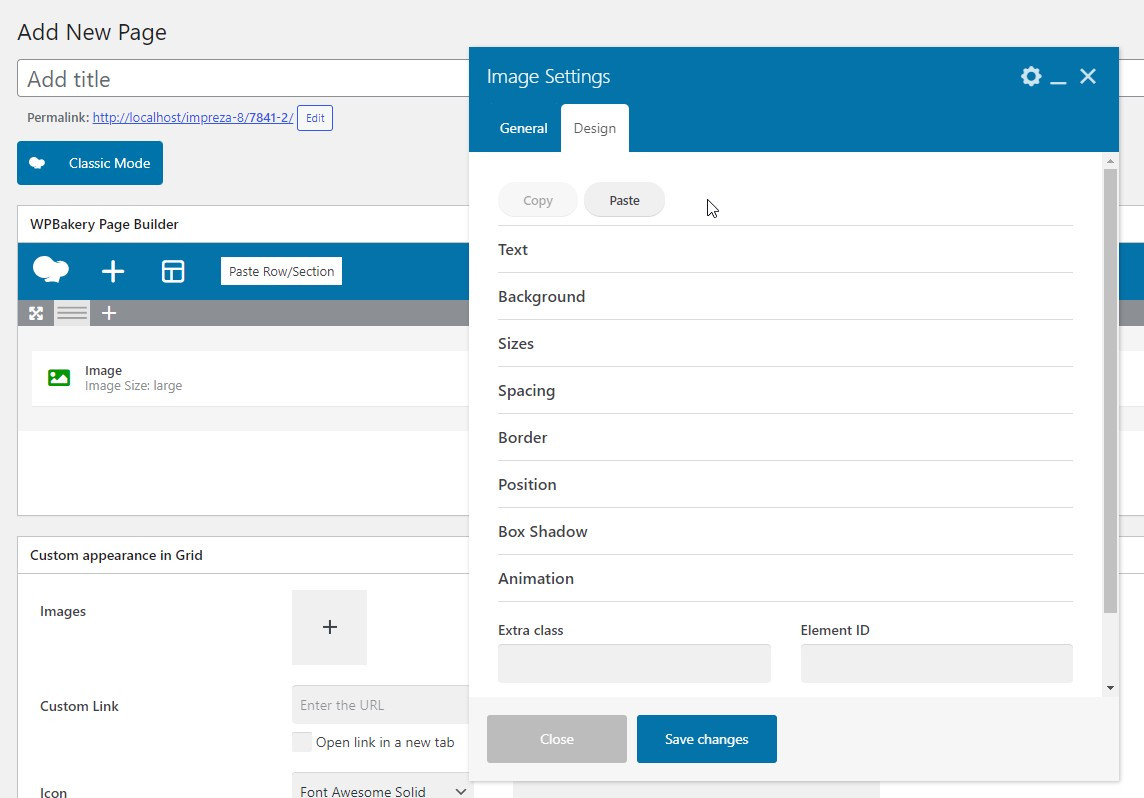Add a new element with the toolbar plus icon

tap(112, 271)
